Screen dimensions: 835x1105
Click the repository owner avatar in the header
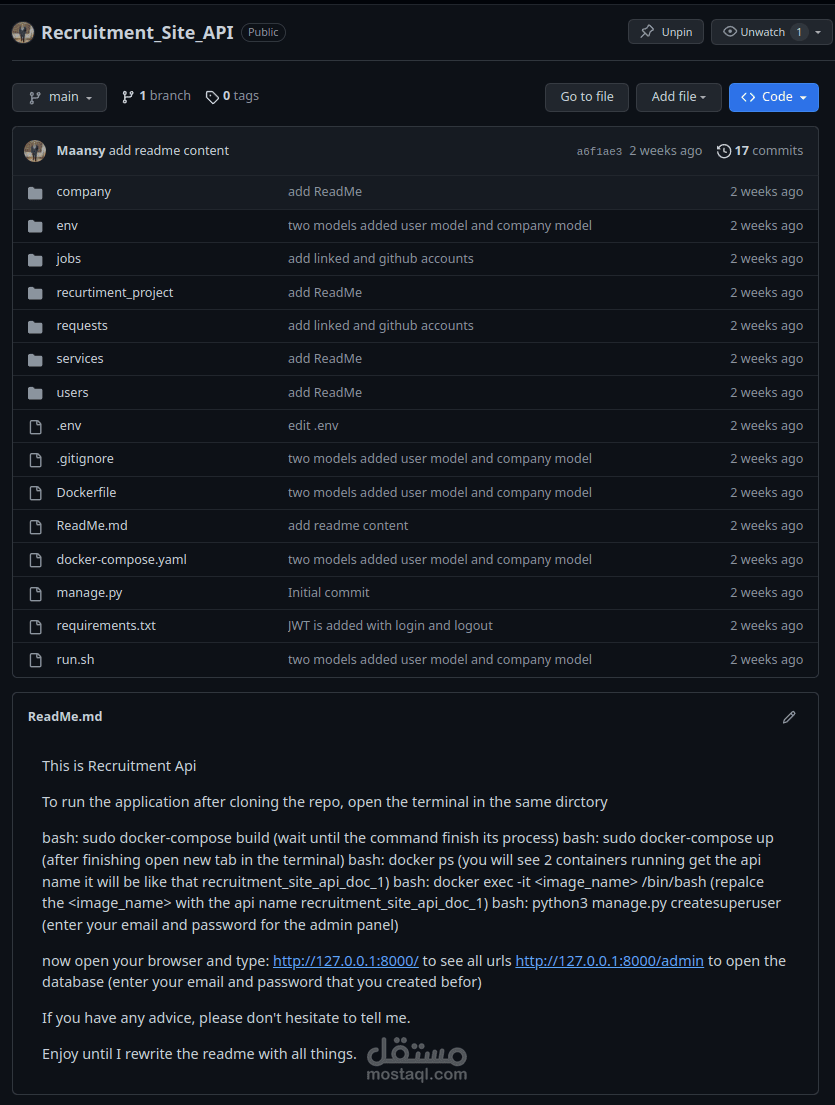tap(23, 32)
